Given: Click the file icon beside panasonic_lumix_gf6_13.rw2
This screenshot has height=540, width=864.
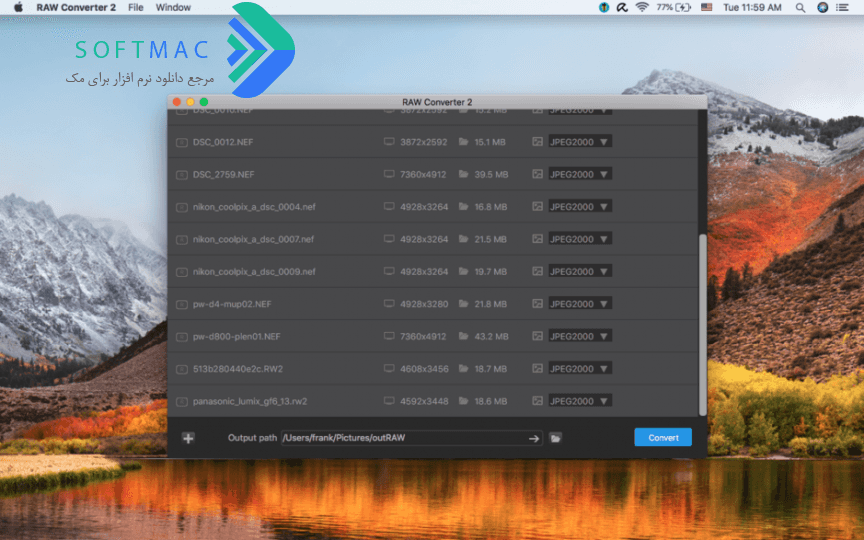Looking at the screenshot, I should [182, 402].
